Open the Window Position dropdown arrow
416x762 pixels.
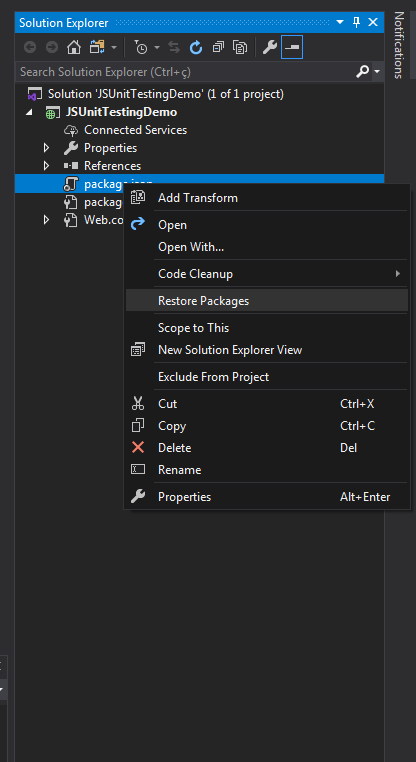coord(340,22)
